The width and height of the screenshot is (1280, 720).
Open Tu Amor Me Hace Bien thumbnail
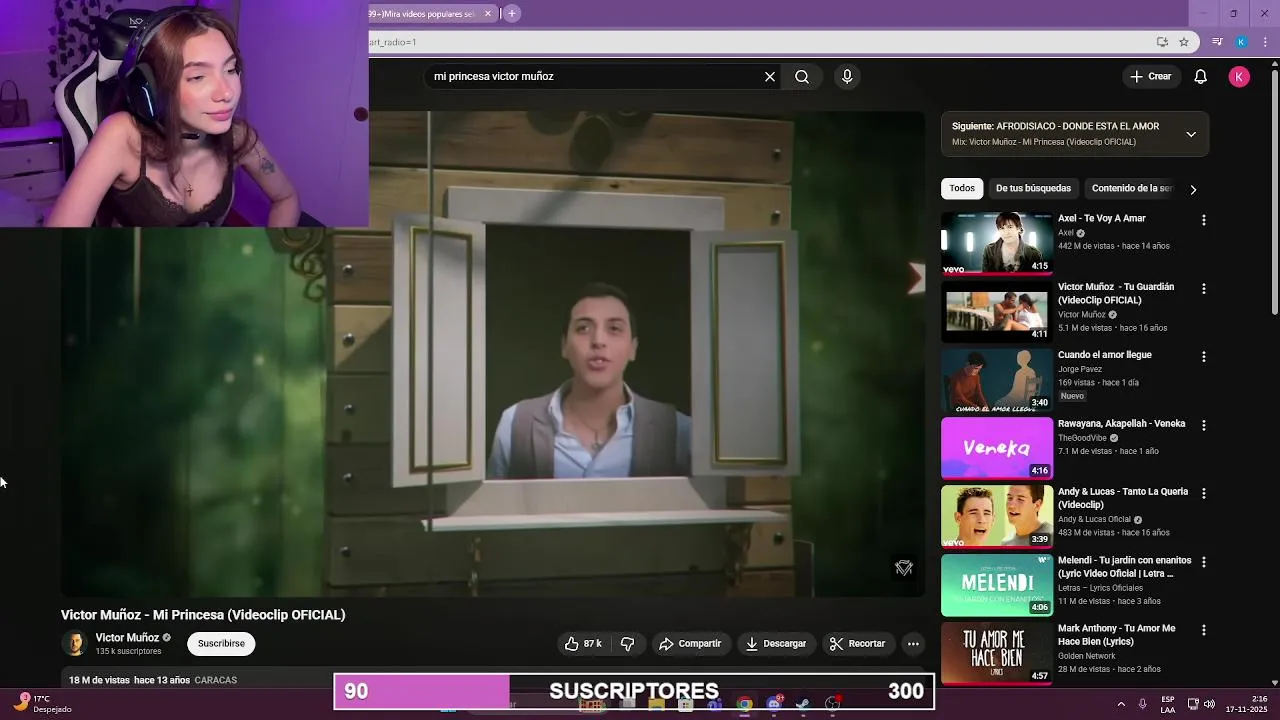point(997,653)
